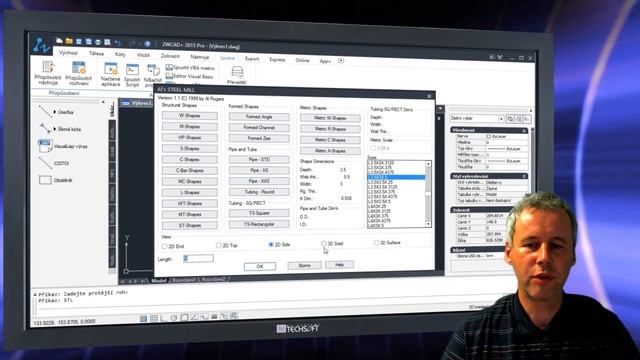The image size is (640, 360).
Task: Click the Size list scrollbar down arrow
Action: pyautogui.click(x=428, y=224)
